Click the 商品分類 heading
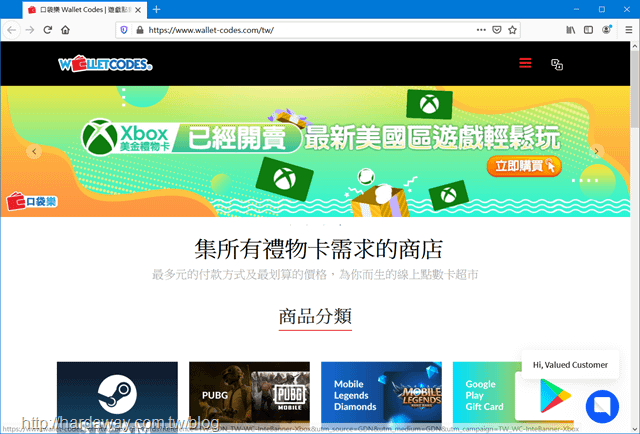 315,316
